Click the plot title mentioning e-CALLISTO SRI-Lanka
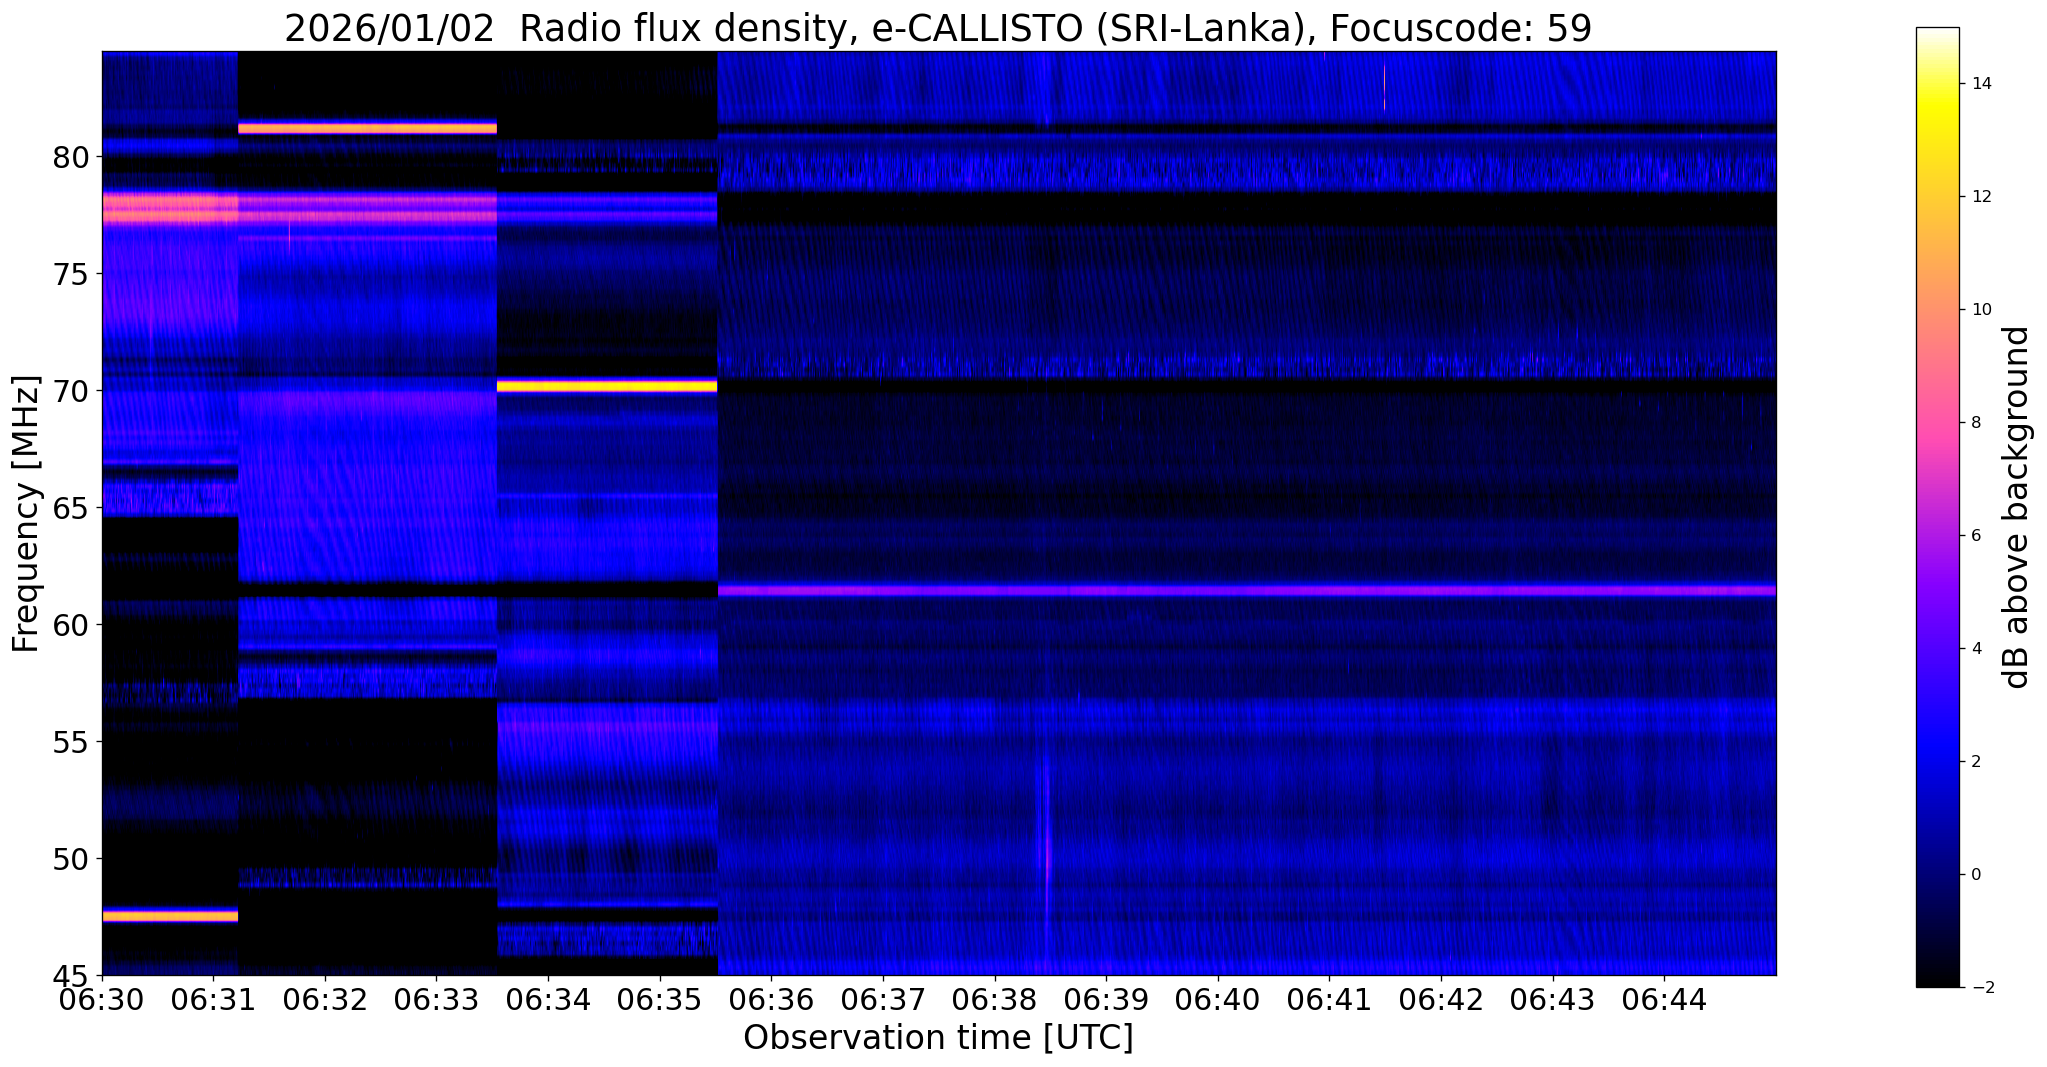This screenshot has width=2047, height=1067. 937,28
